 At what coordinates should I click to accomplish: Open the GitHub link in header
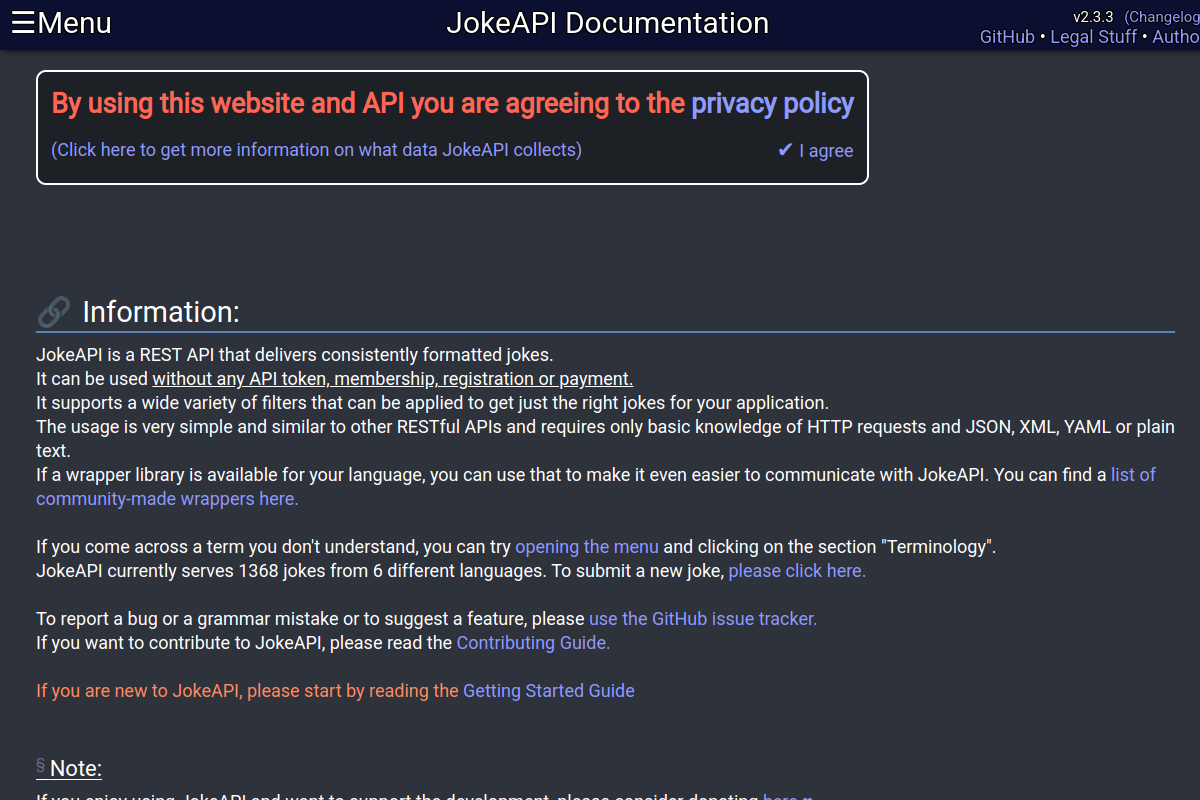1007,37
